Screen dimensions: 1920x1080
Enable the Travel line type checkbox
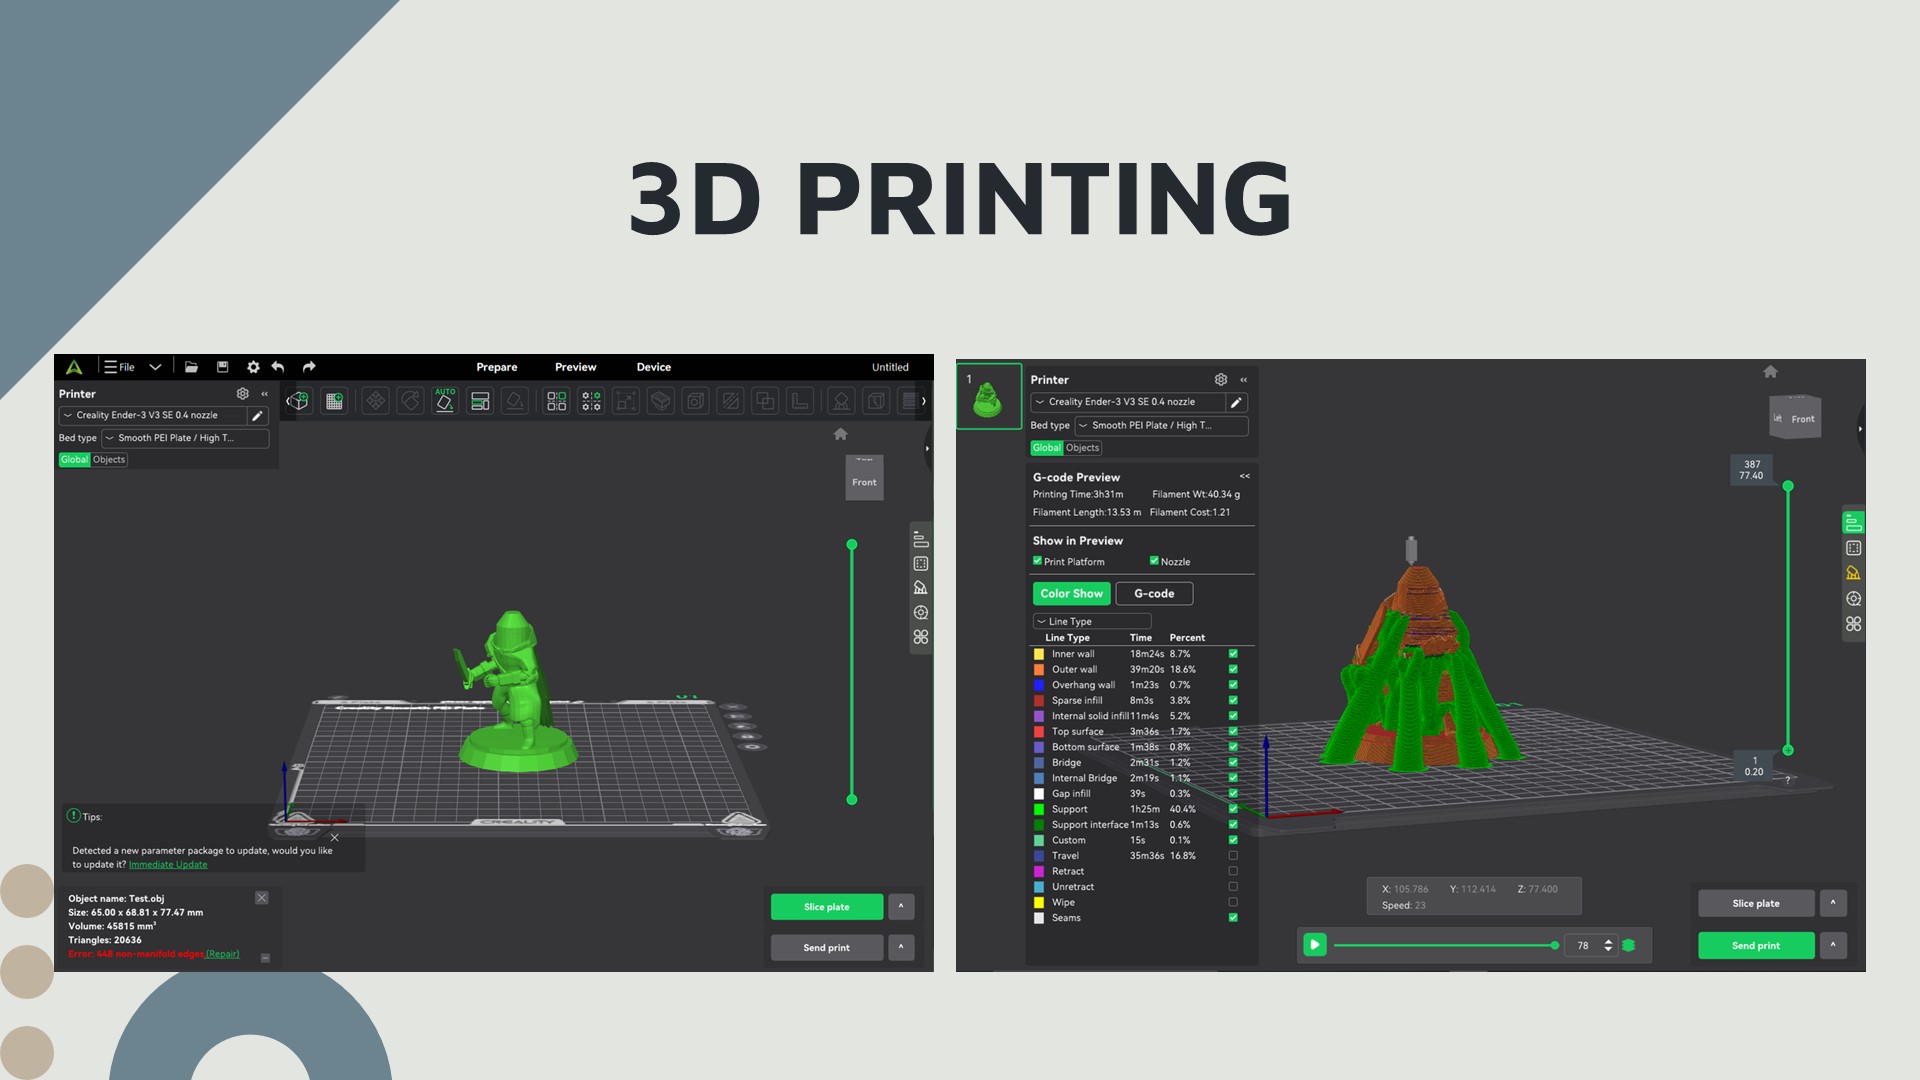click(1233, 856)
